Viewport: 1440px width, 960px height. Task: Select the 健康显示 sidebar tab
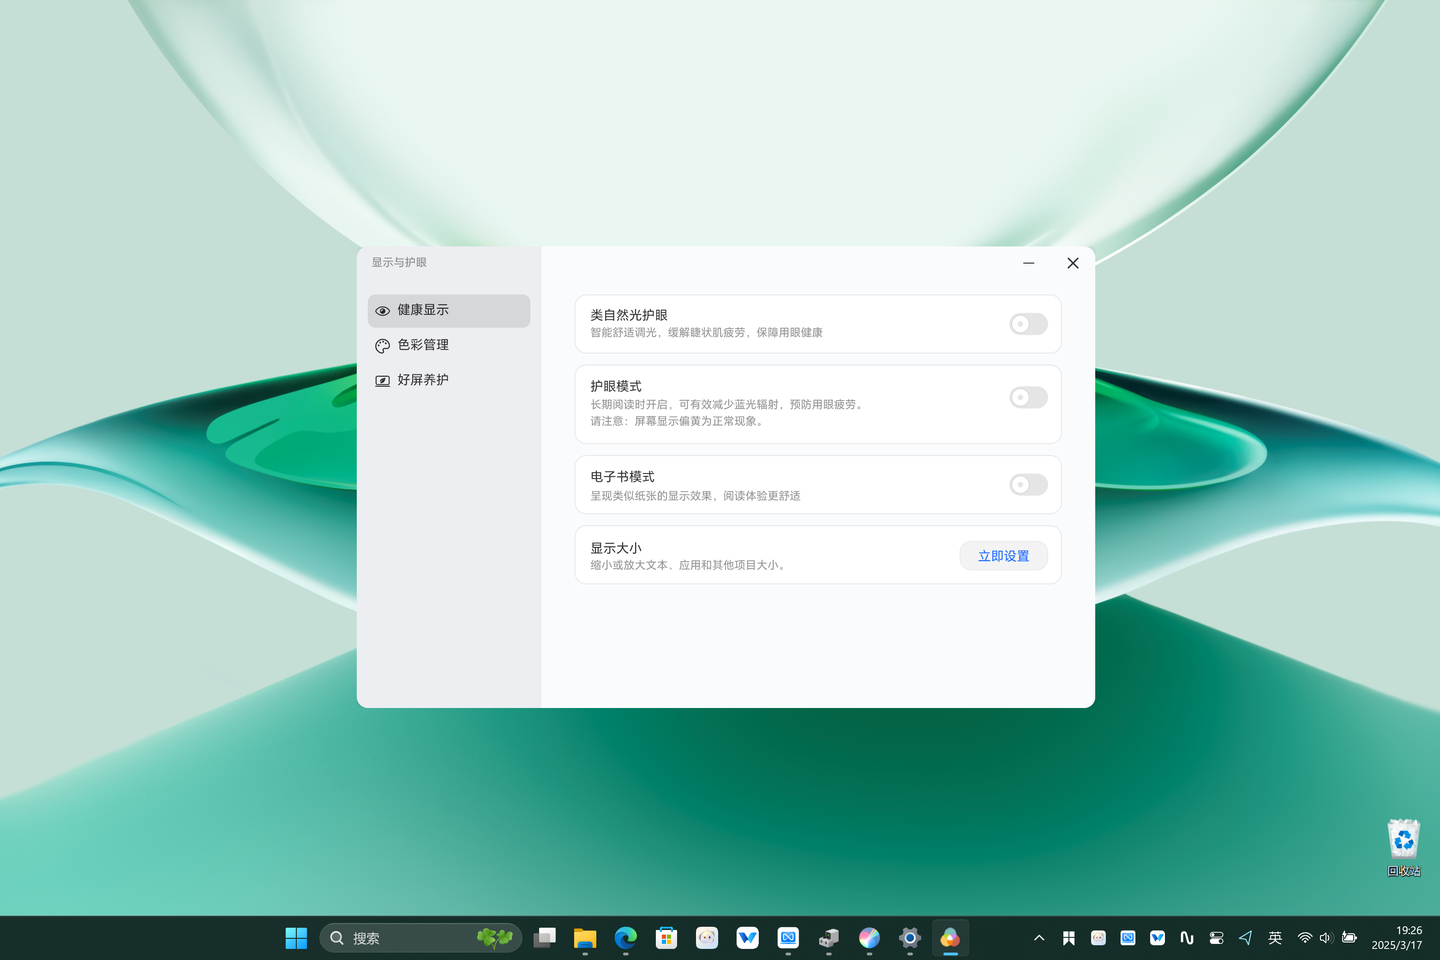pos(449,310)
